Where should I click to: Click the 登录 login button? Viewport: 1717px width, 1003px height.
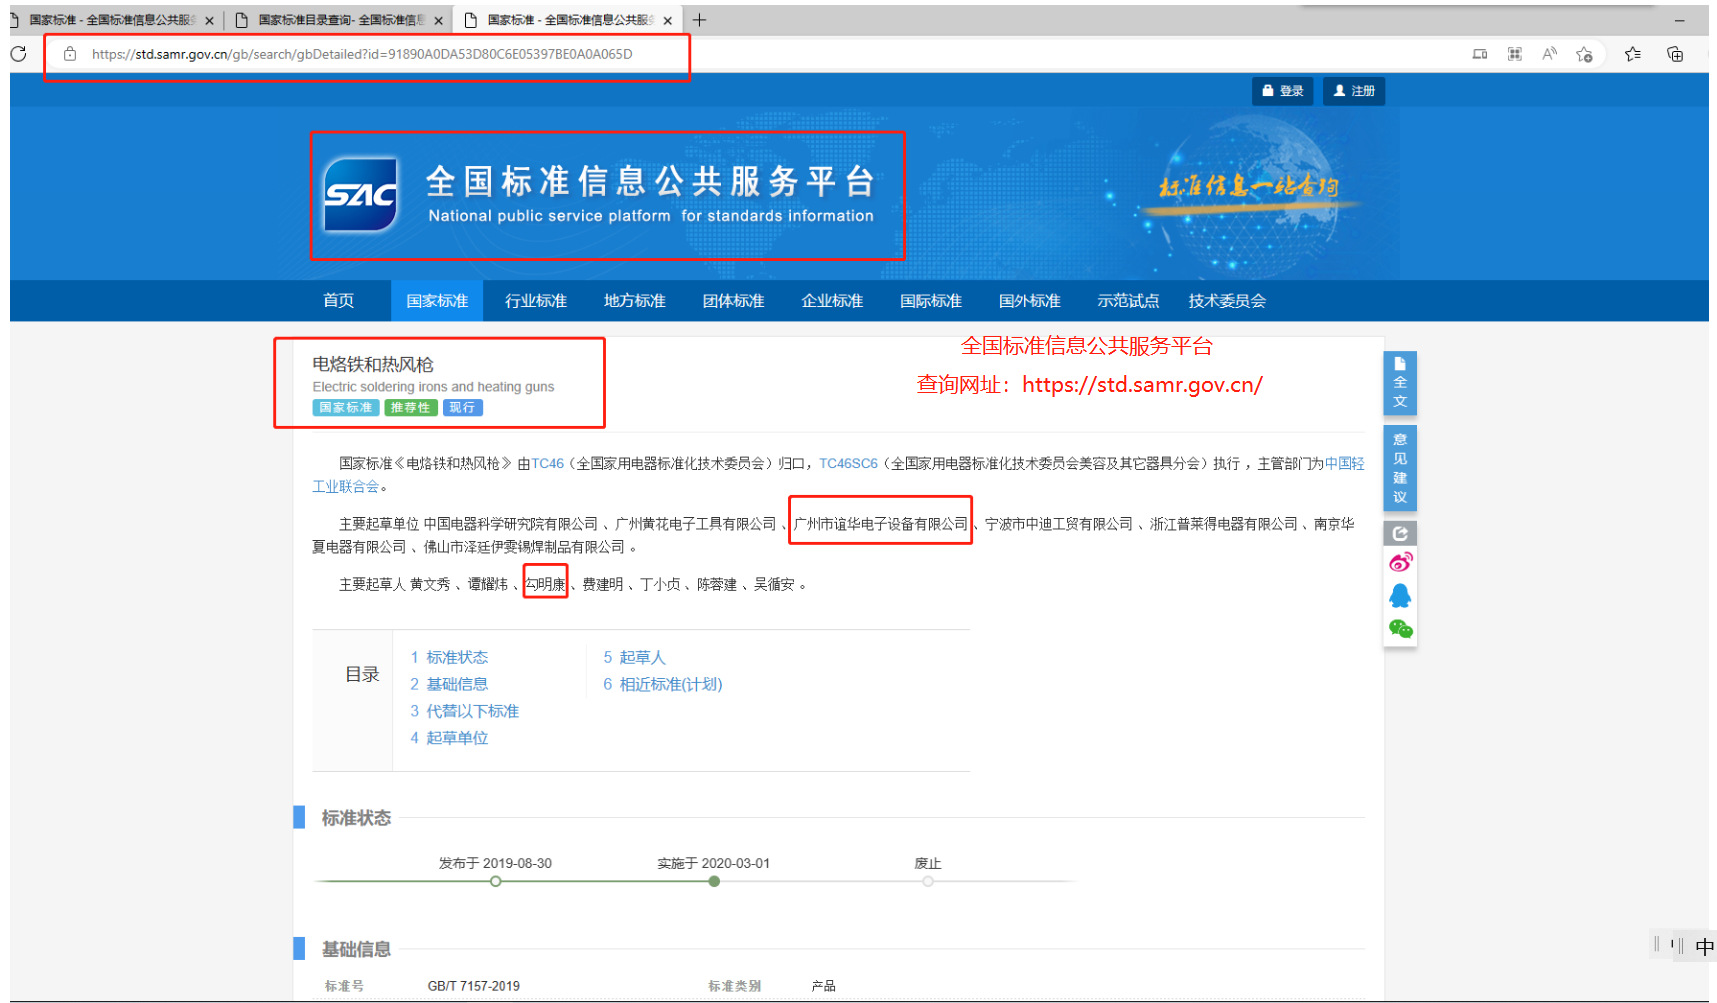click(x=1282, y=91)
